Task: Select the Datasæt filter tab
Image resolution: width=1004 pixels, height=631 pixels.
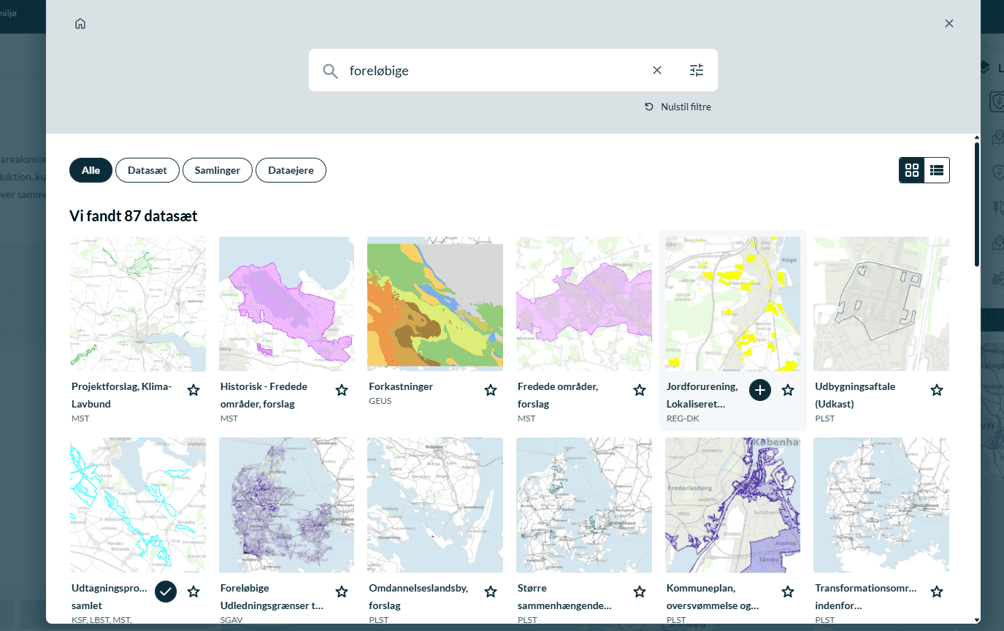Action: tap(147, 170)
